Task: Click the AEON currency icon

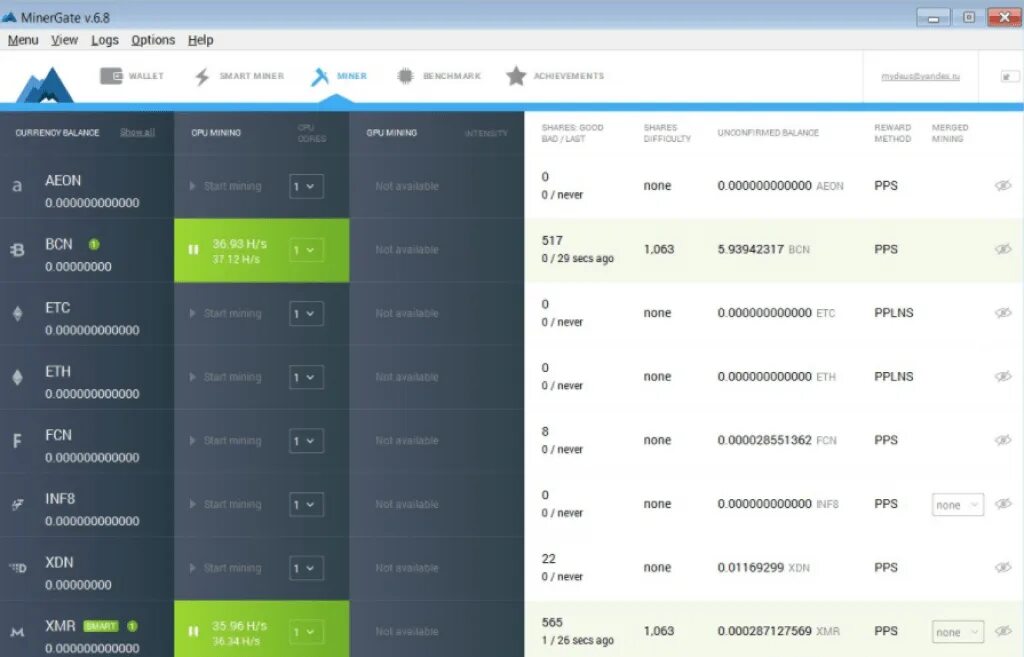Action: pyautogui.click(x=17, y=186)
